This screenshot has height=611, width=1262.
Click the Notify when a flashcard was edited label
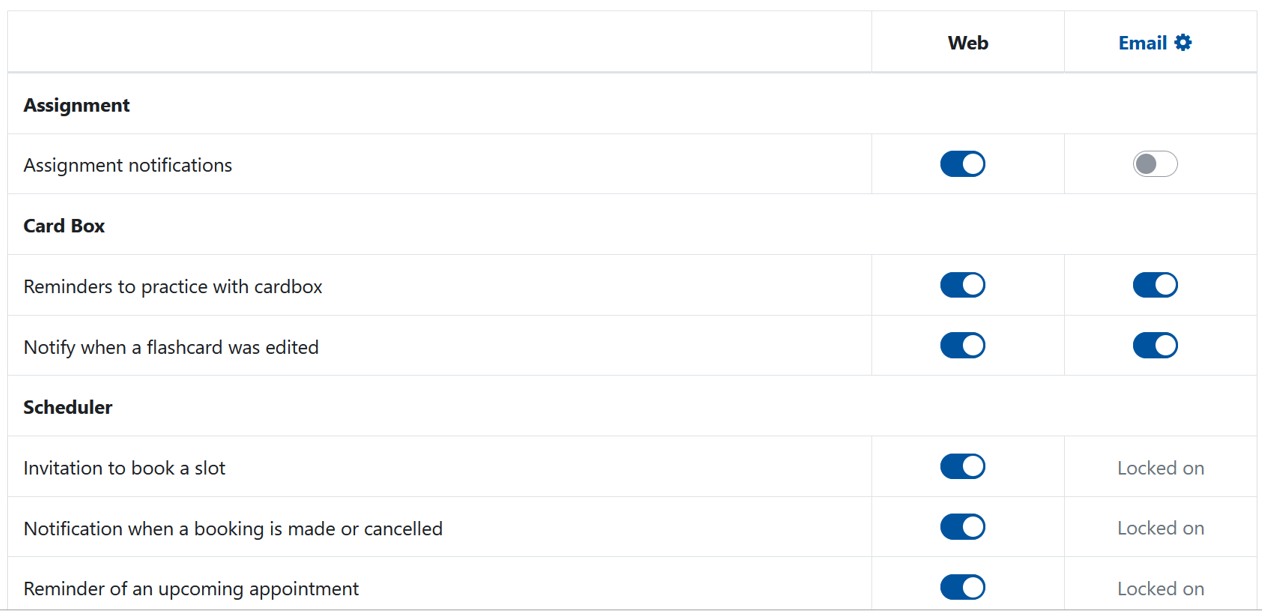point(170,346)
